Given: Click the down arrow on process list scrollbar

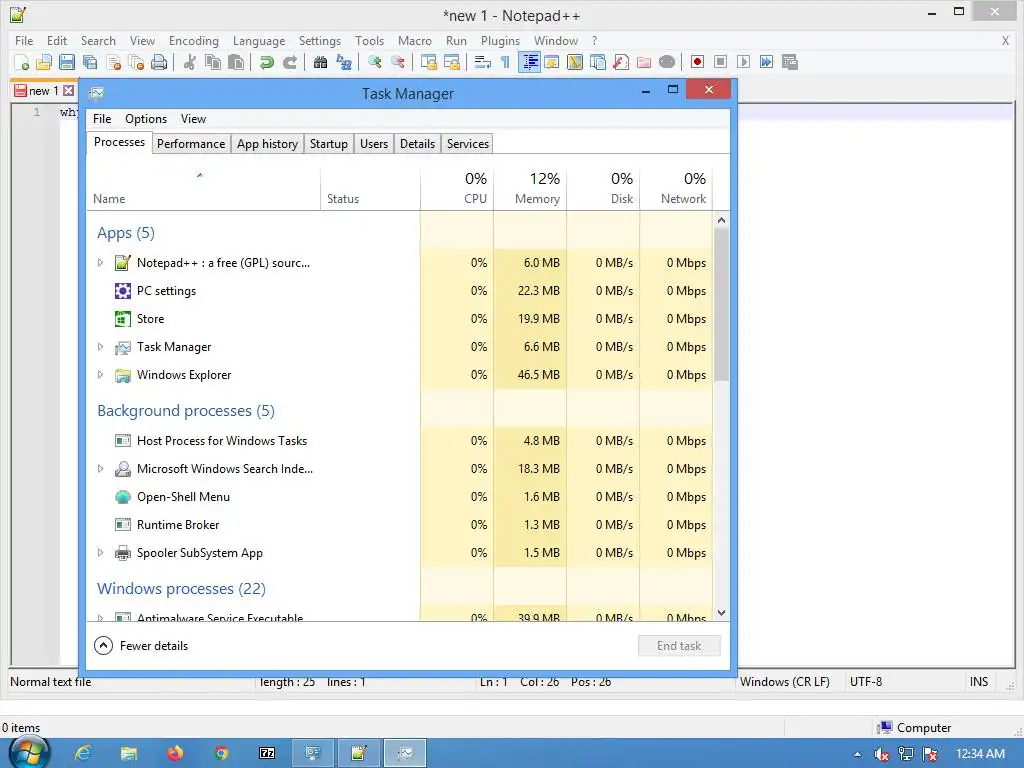Looking at the screenshot, I should pos(721,613).
